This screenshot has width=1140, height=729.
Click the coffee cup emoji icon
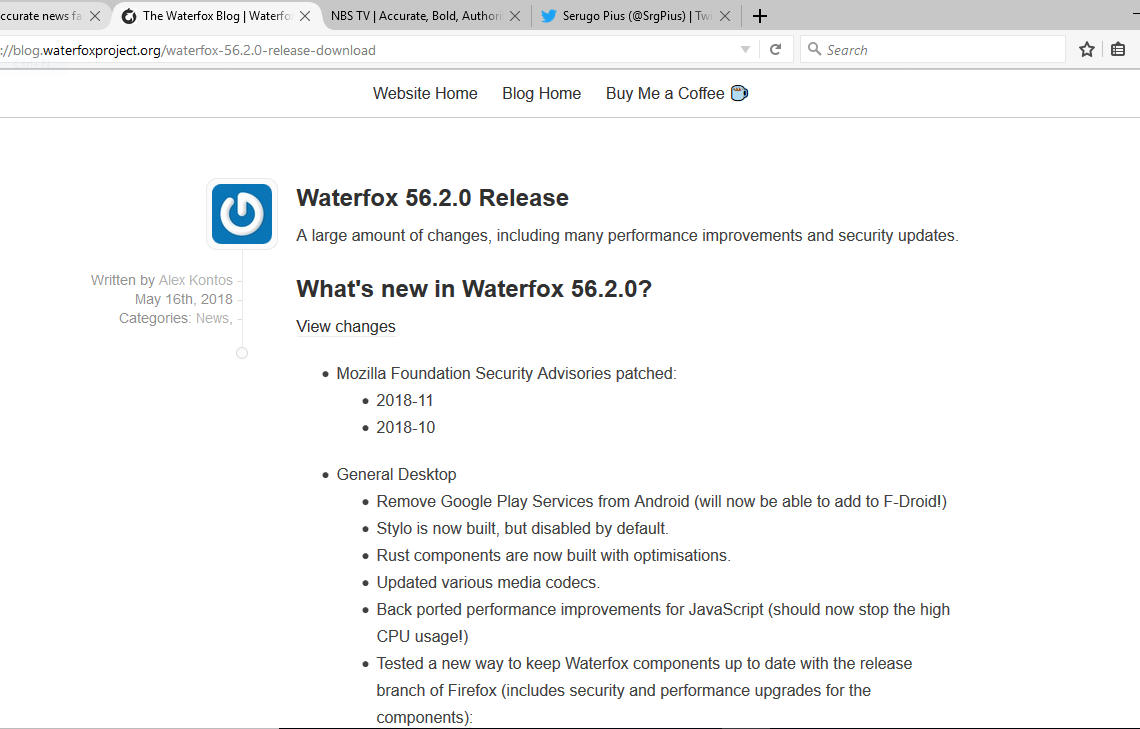click(x=739, y=93)
